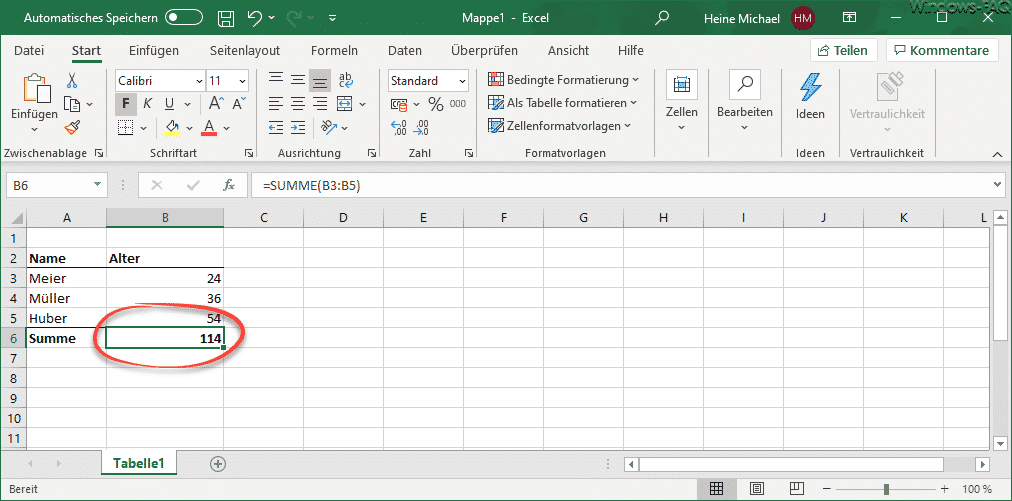
Task: Click the Teilen button
Action: 844,50
